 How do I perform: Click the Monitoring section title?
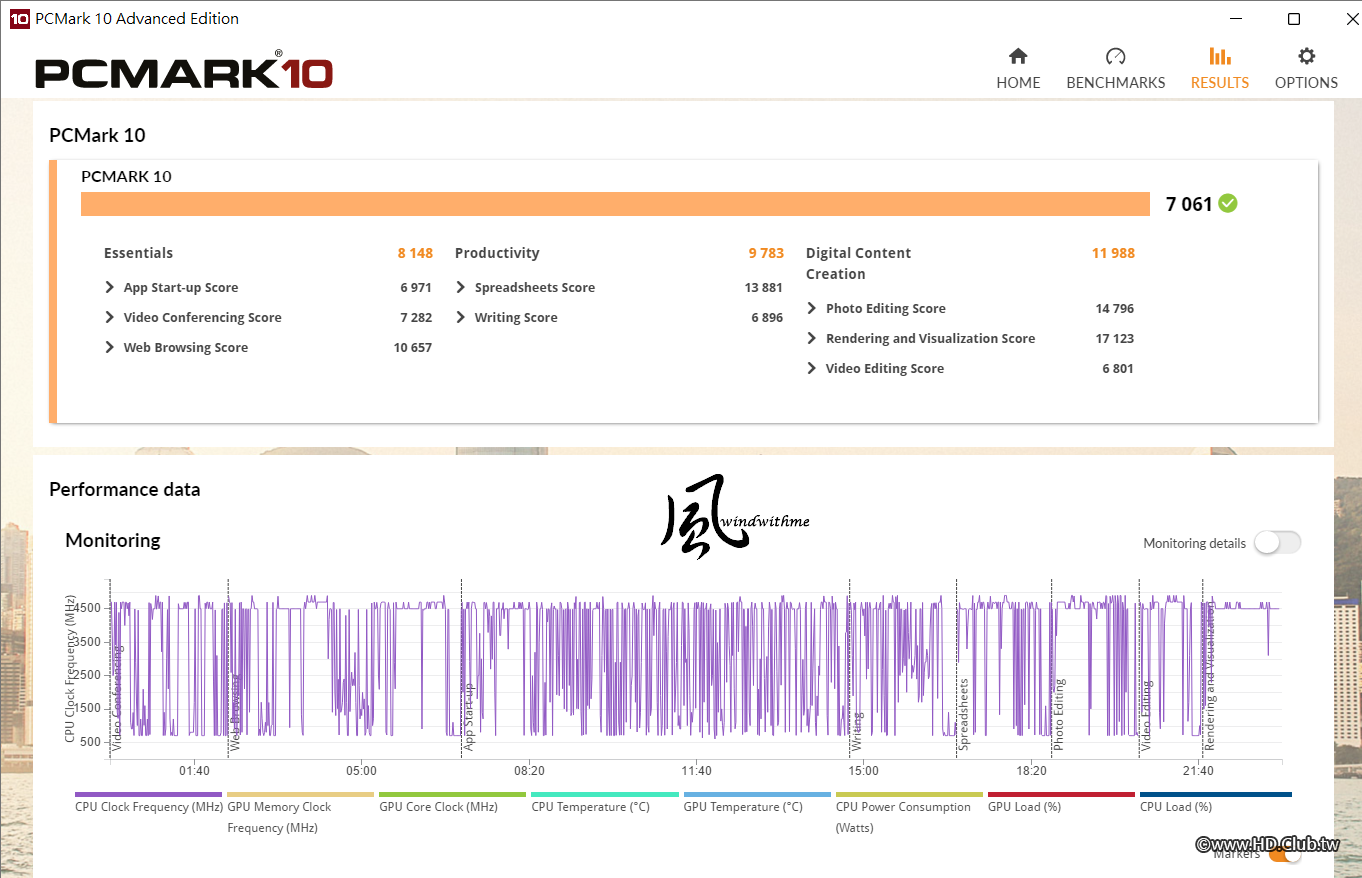[x=113, y=540]
